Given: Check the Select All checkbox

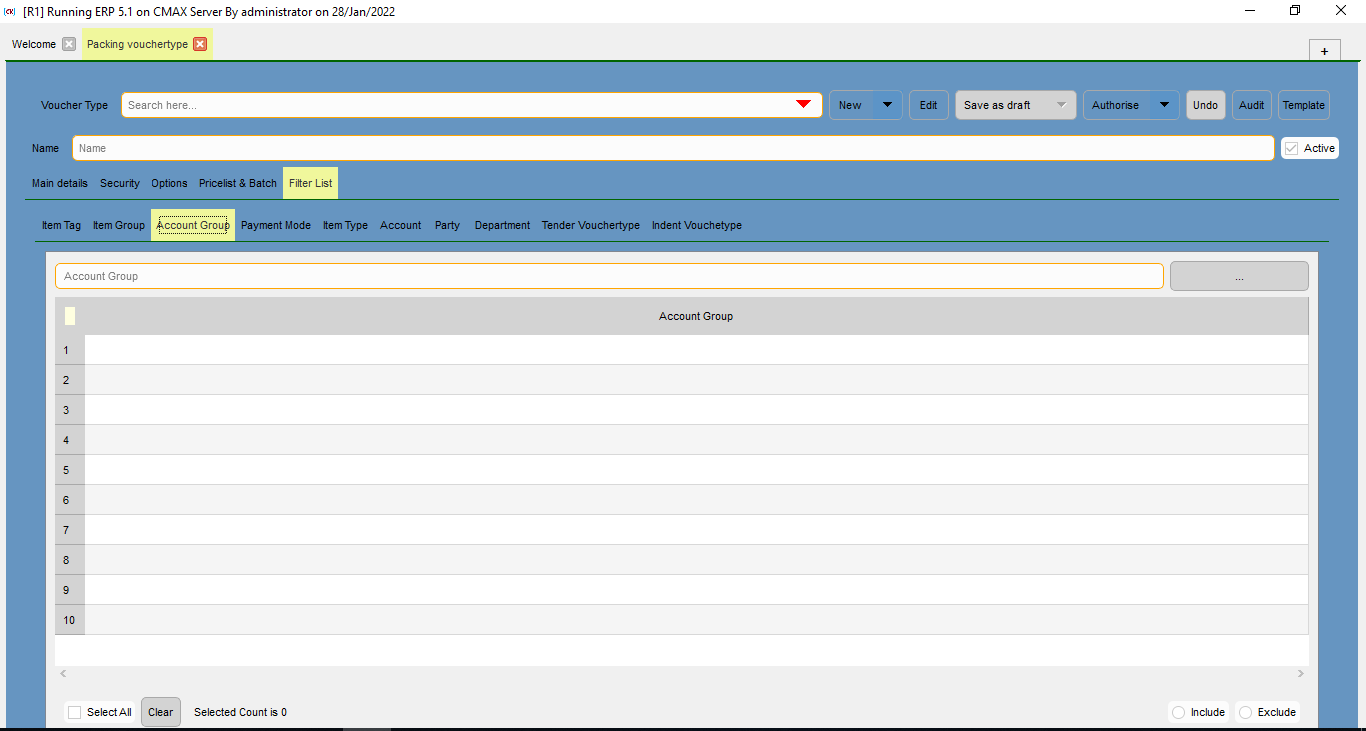Looking at the screenshot, I should pos(75,712).
